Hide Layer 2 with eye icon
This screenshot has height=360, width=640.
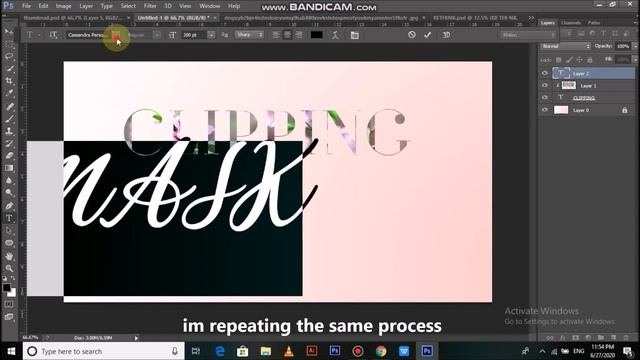click(x=544, y=73)
